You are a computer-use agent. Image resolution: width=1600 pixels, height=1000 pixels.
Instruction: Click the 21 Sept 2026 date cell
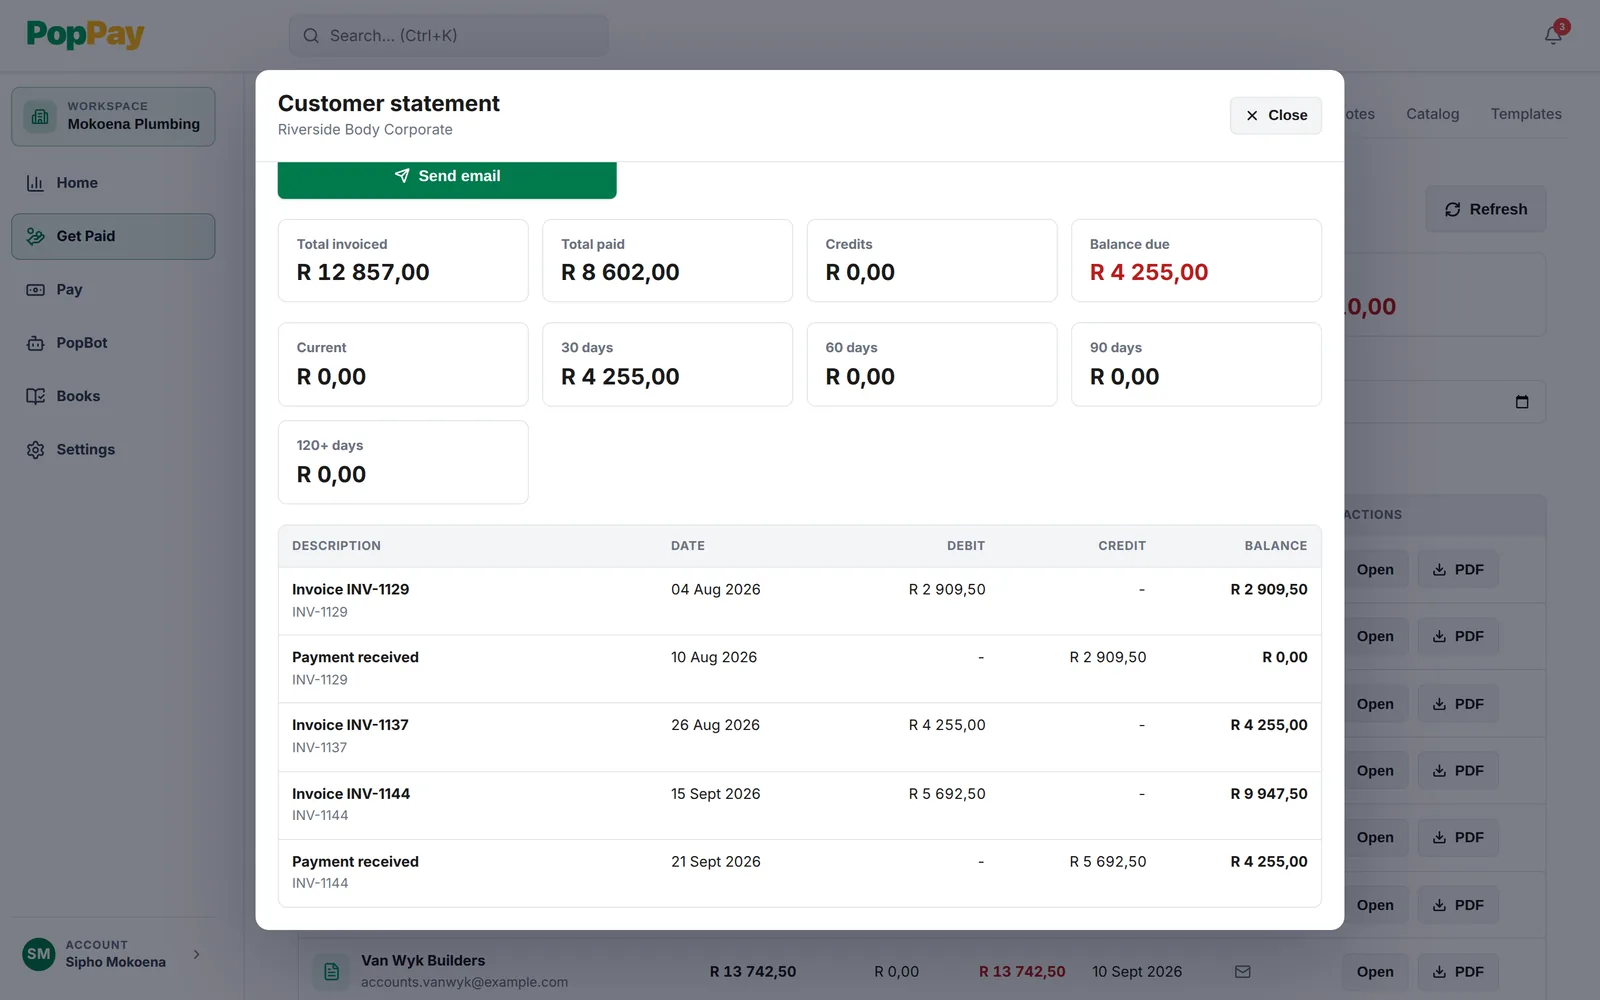716,862
